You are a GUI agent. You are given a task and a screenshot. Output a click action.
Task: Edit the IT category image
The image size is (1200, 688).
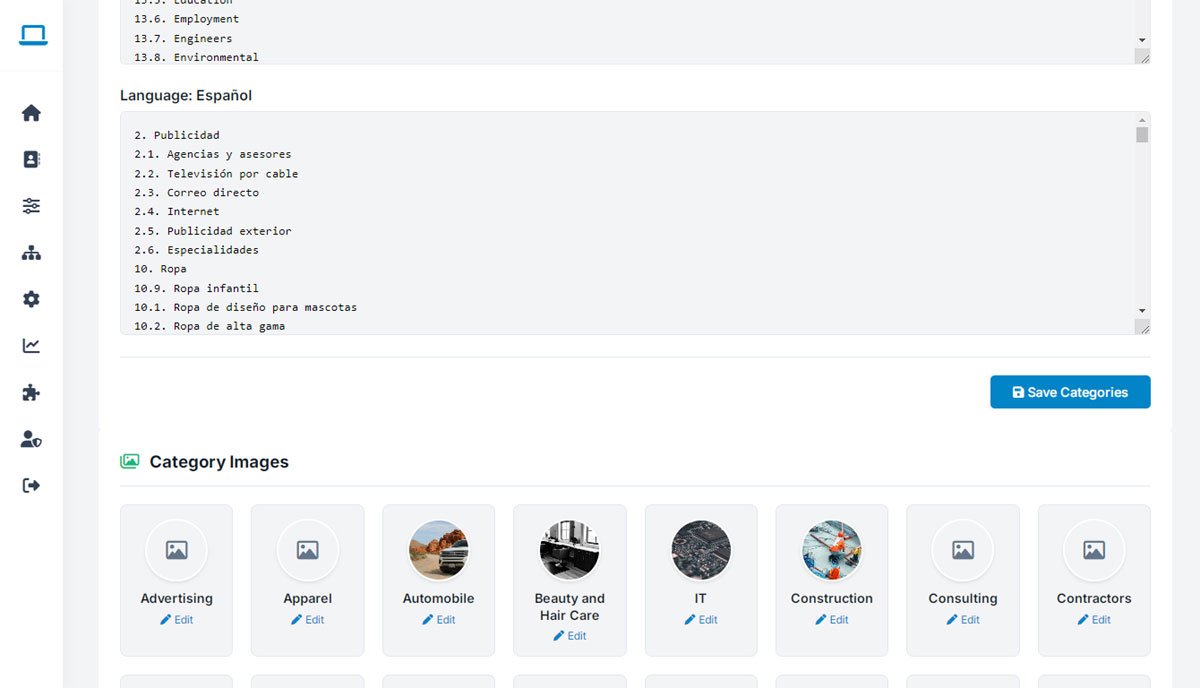point(701,620)
